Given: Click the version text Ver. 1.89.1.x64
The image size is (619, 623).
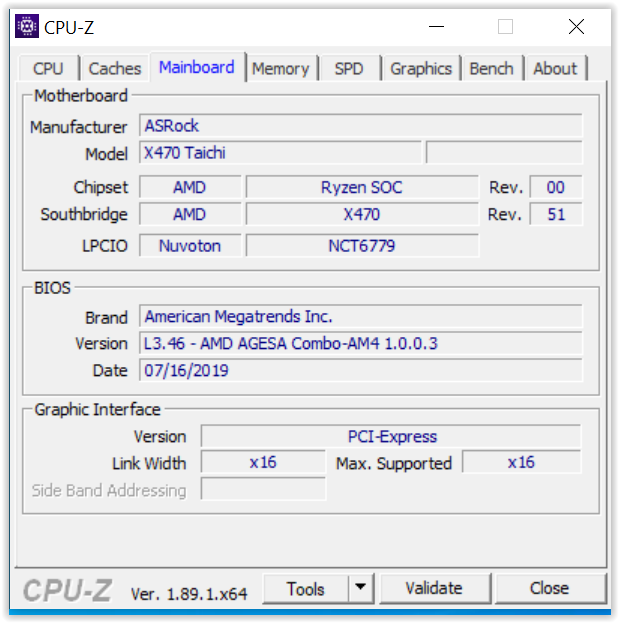Looking at the screenshot, I should point(189,594).
